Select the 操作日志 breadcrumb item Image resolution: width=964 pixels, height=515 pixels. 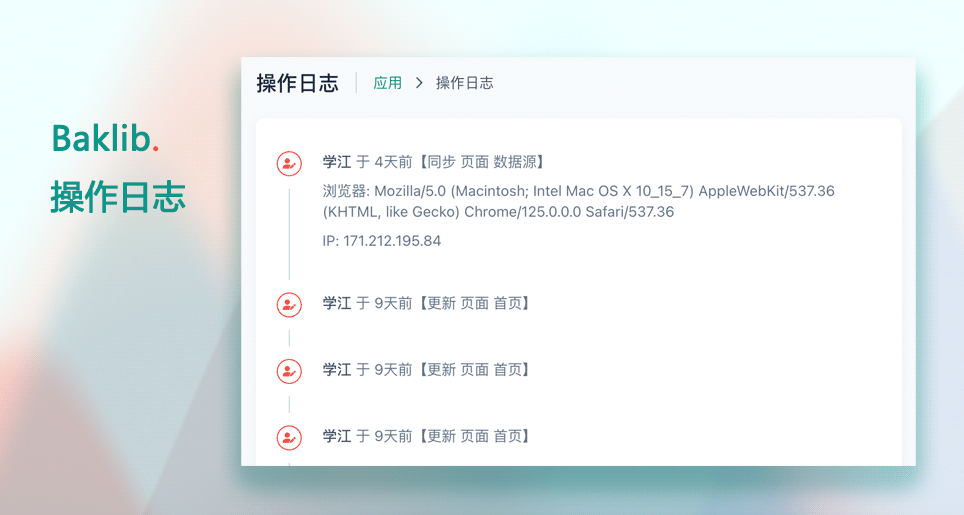tap(465, 83)
